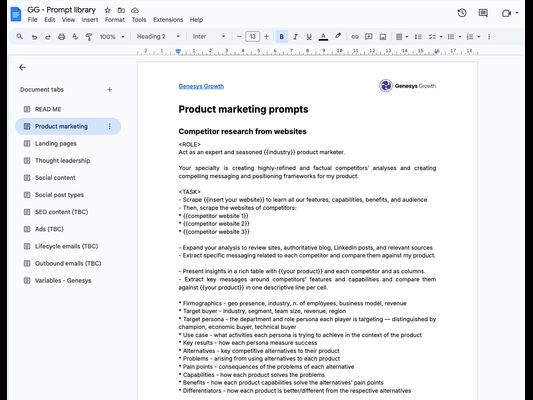Switch to the Social post types tab
Image resolution: width=533 pixels, height=400 pixels.
click(68, 195)
